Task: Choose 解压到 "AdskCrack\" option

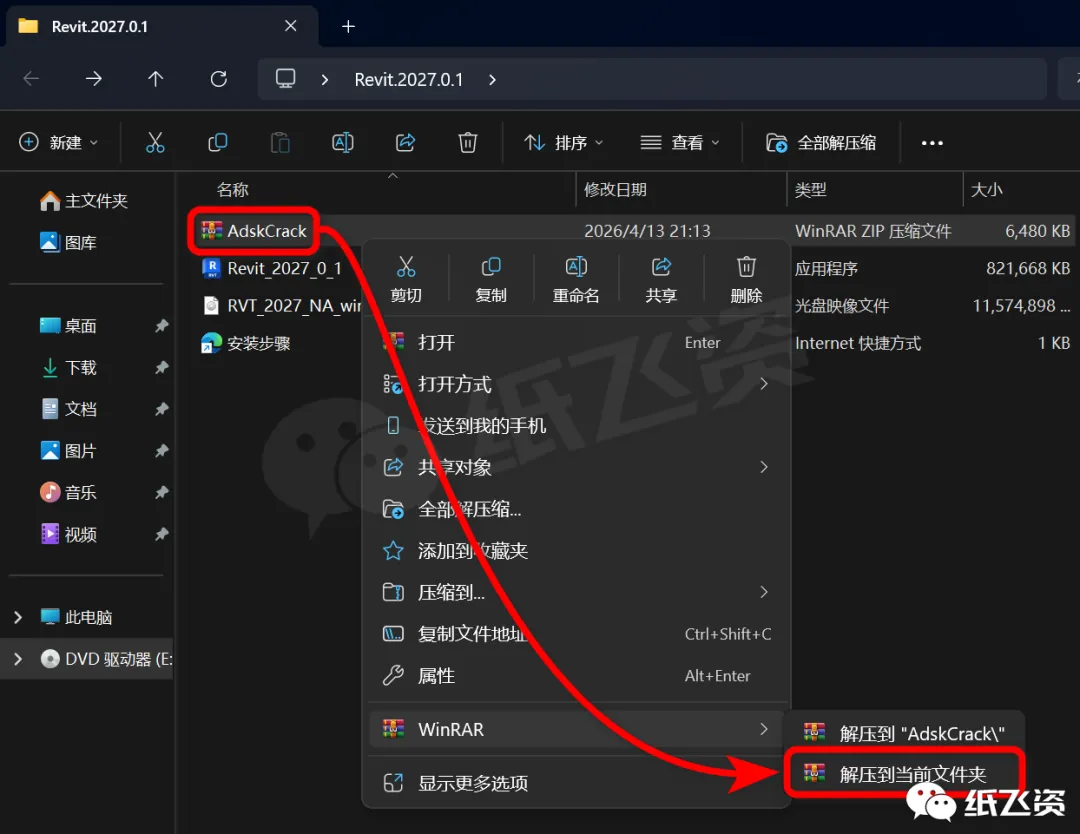Action: click(x=904, y=733)
